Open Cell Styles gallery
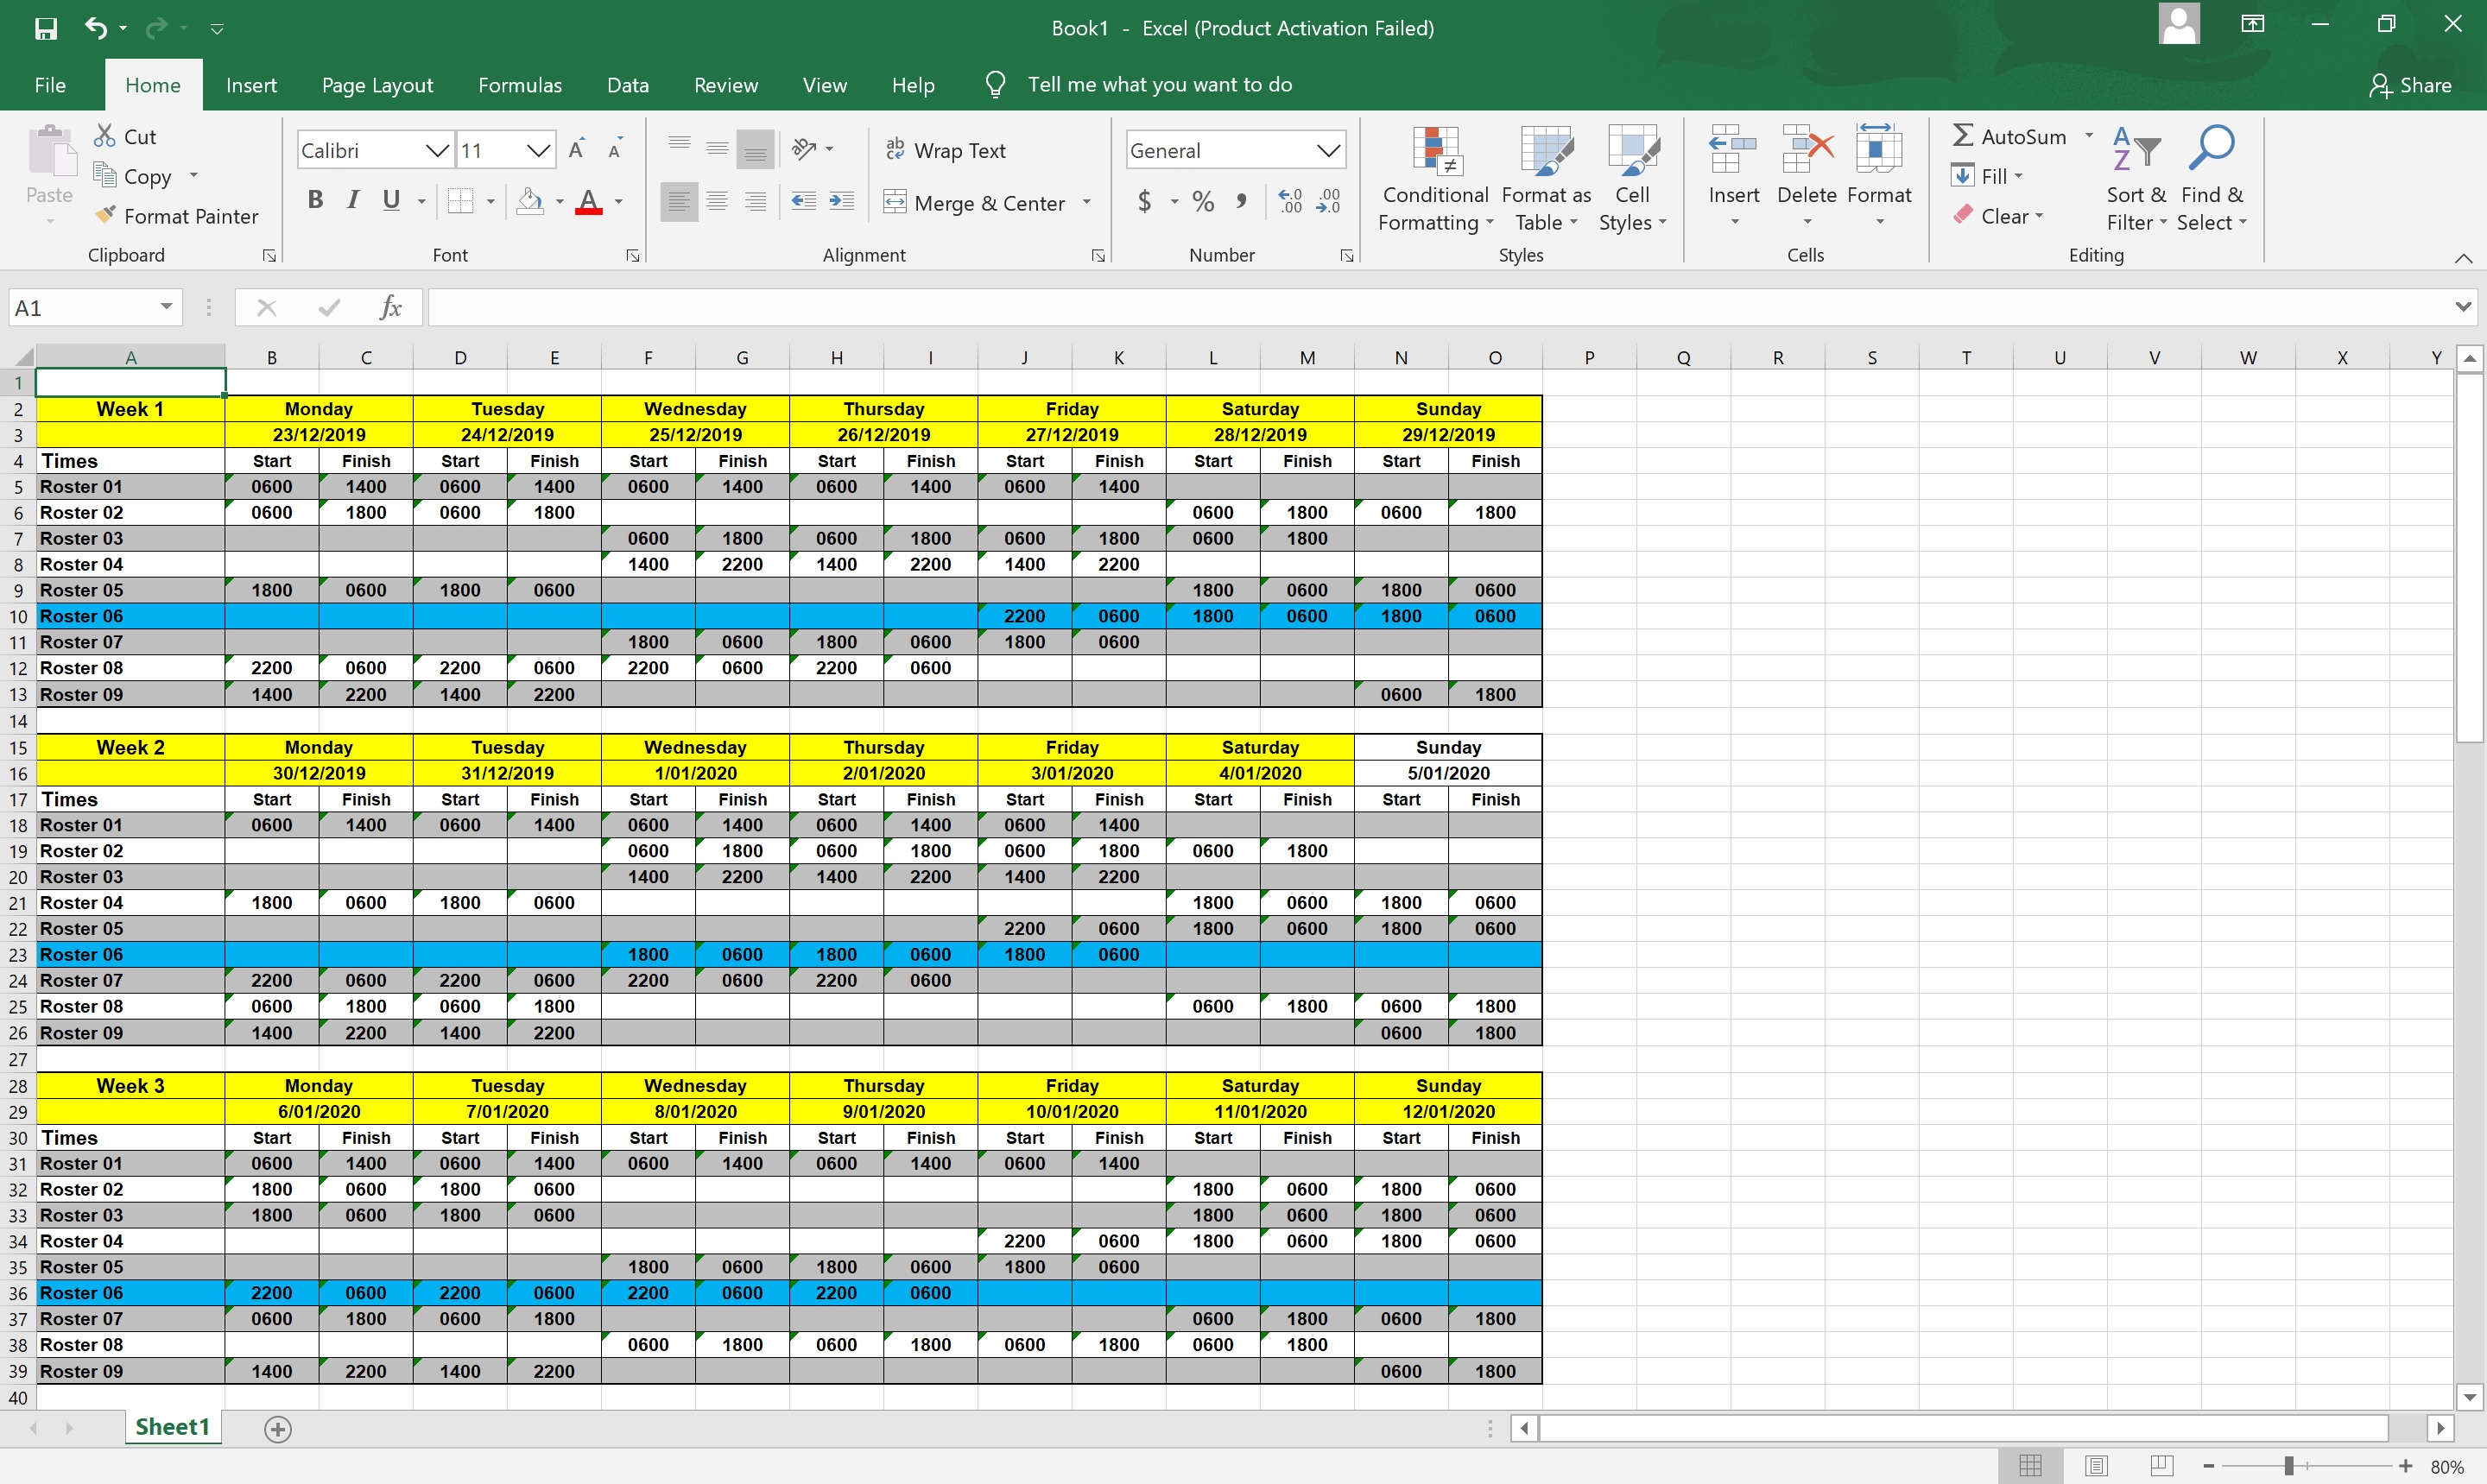Viewport: 2487px width, 1484px height. coord(1633,179)
